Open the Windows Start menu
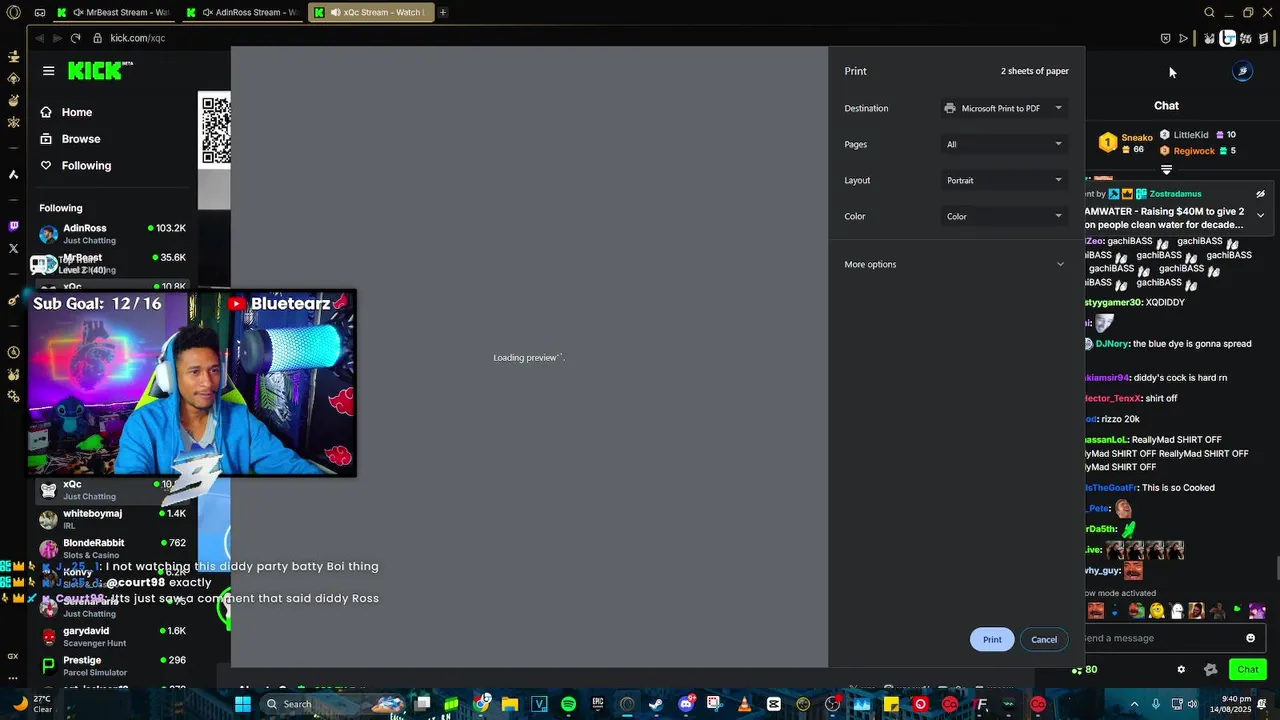Screen dimensions: 1280x720 click(242, 704)
